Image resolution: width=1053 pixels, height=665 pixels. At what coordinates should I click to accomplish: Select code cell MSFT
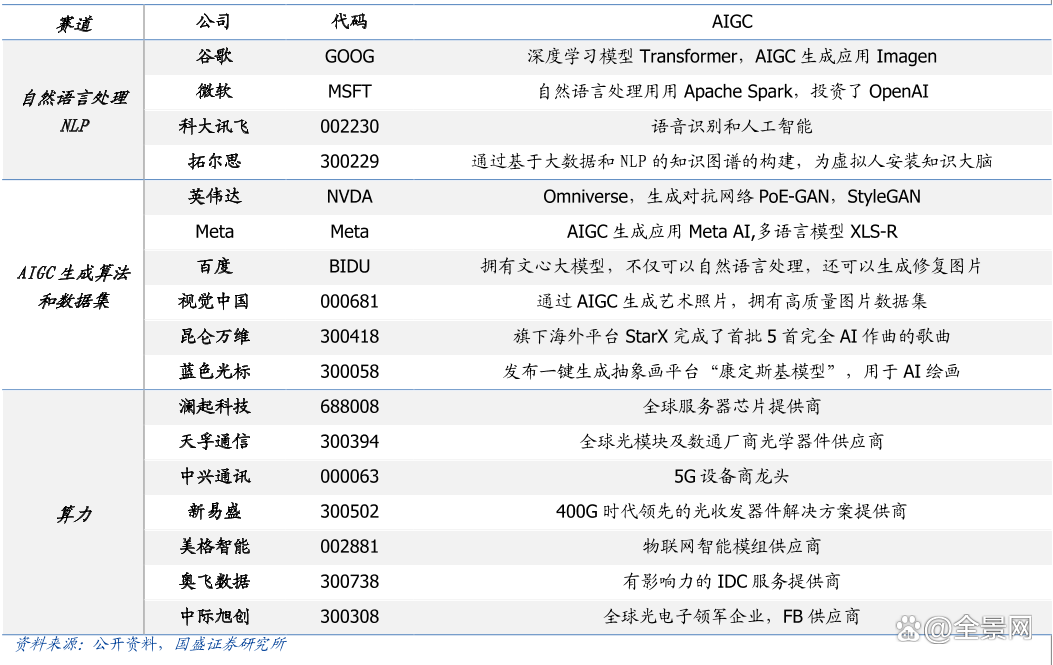pyautogui.click(x=349, y=91)
